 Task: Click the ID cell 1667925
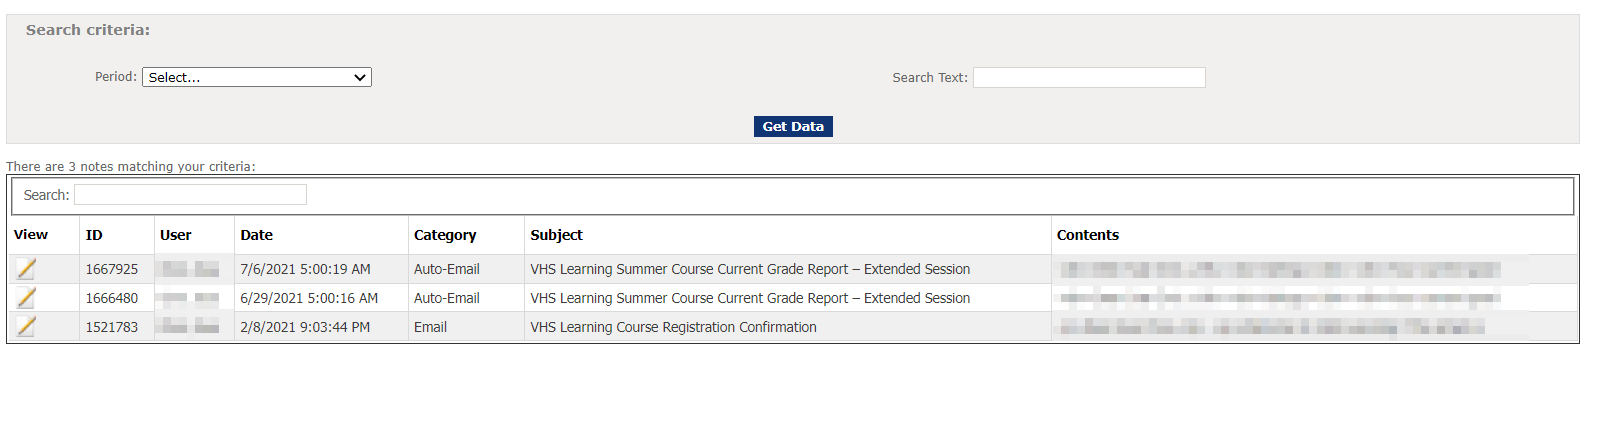pos(112,269)
